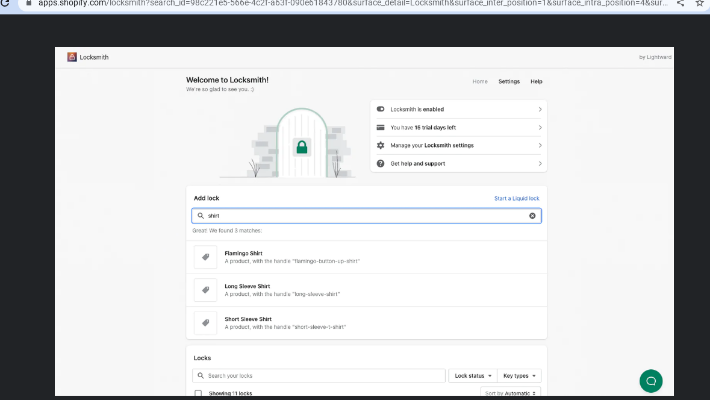The height and width of the screenshot is (400, 710).
Task: Open the Help tab
Action: point(536,82)
